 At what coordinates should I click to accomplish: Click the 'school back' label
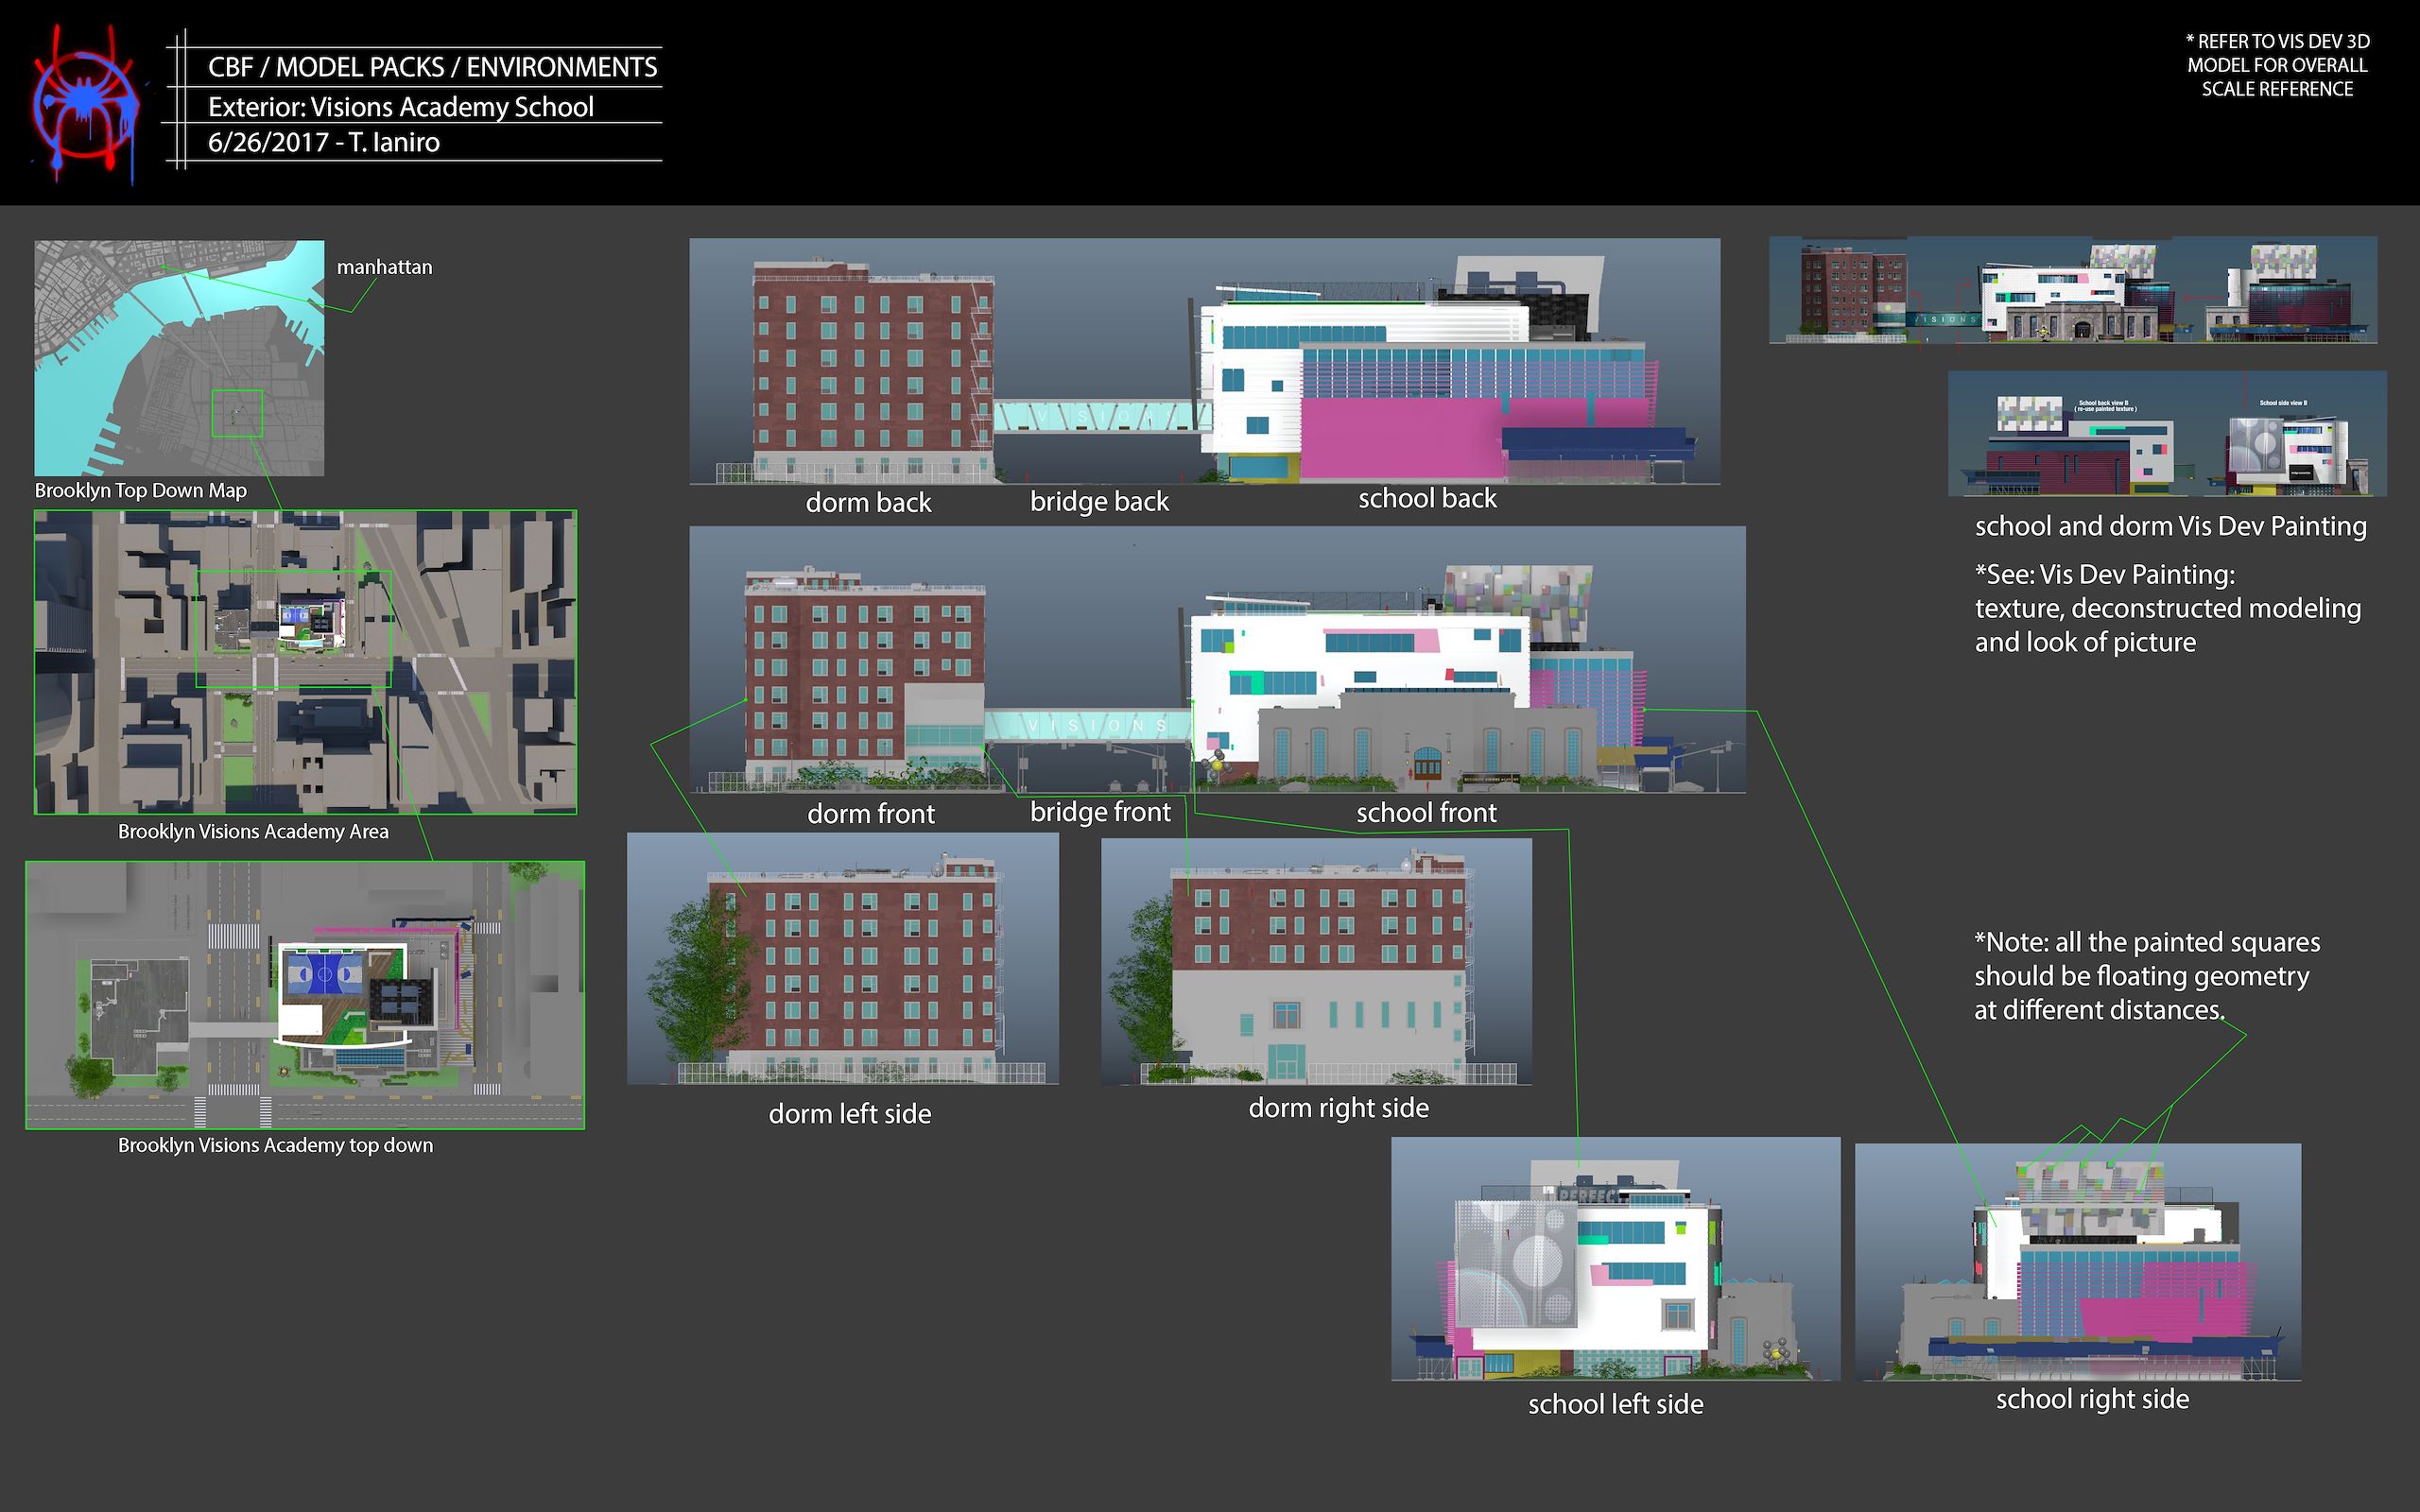pos(1427,498)
